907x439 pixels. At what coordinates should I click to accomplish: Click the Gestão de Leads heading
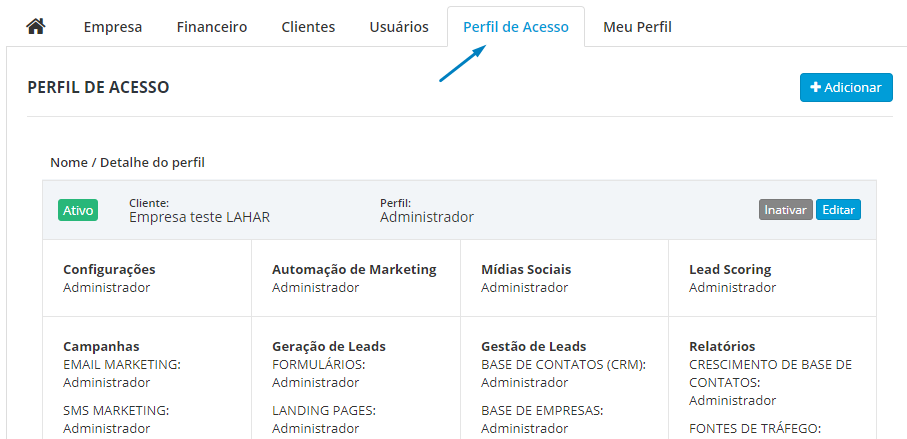tap(534, 346)
